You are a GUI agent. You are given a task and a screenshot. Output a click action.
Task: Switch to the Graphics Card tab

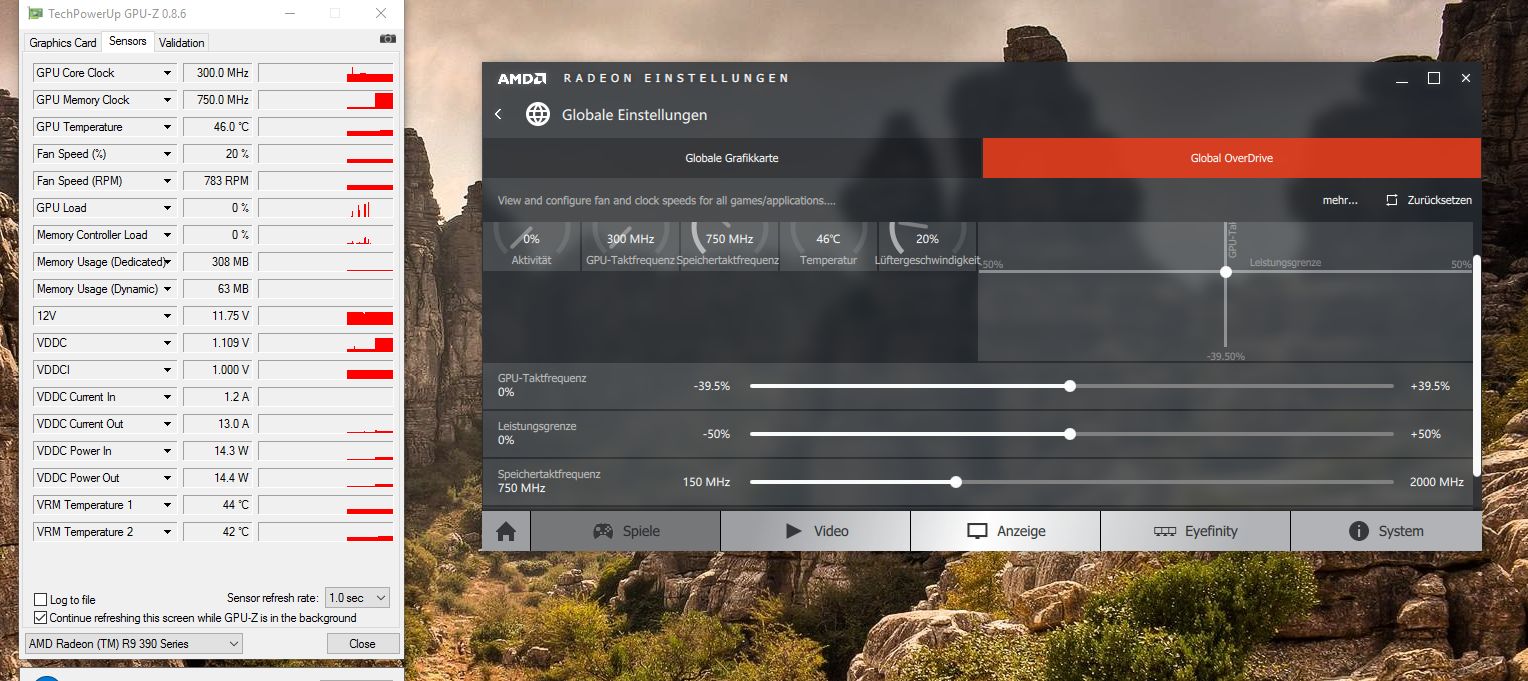[x=63, y=43]
